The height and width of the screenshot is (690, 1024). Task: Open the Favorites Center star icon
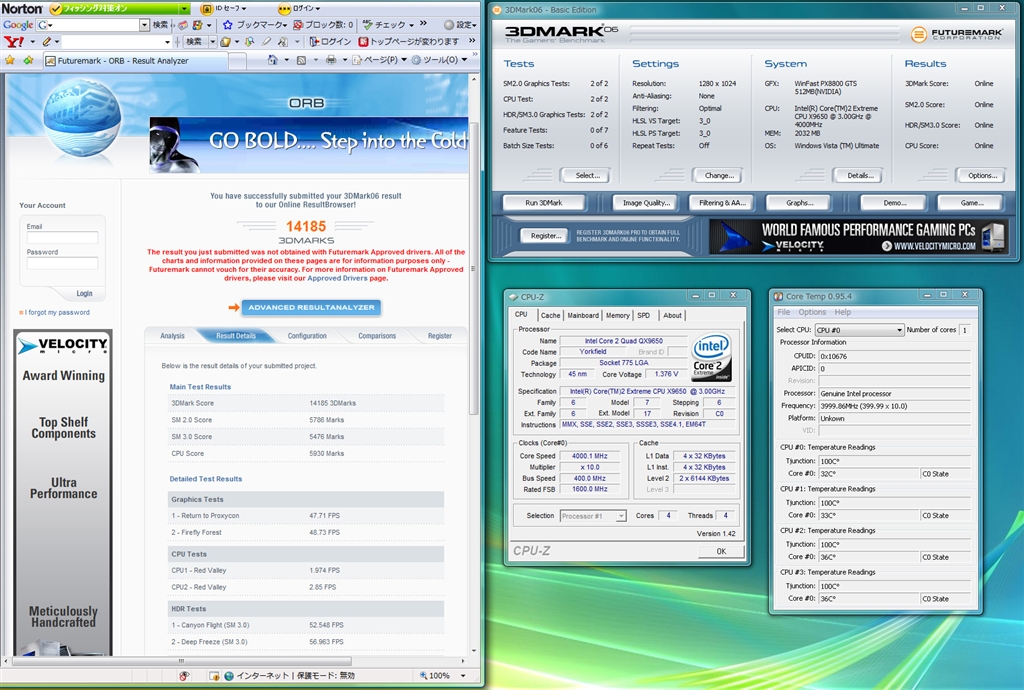click(x=10, y=60)
